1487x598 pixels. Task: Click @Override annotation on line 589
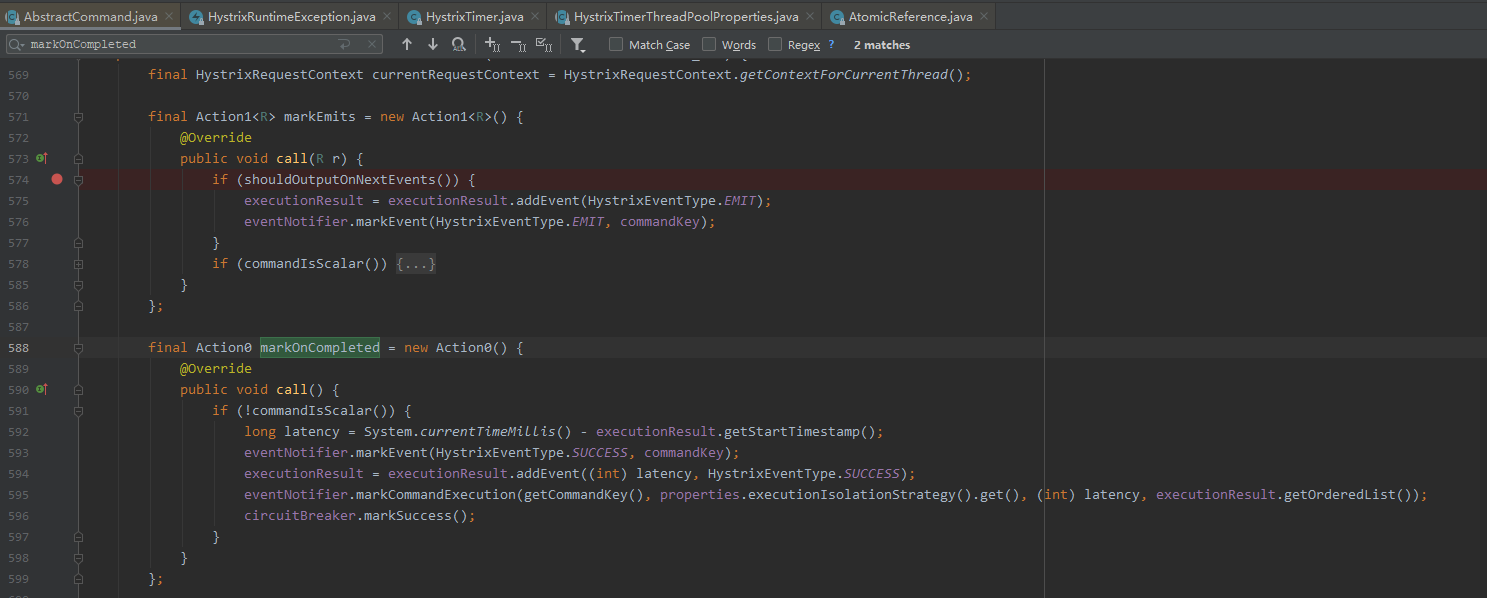(x=216, y=368)
